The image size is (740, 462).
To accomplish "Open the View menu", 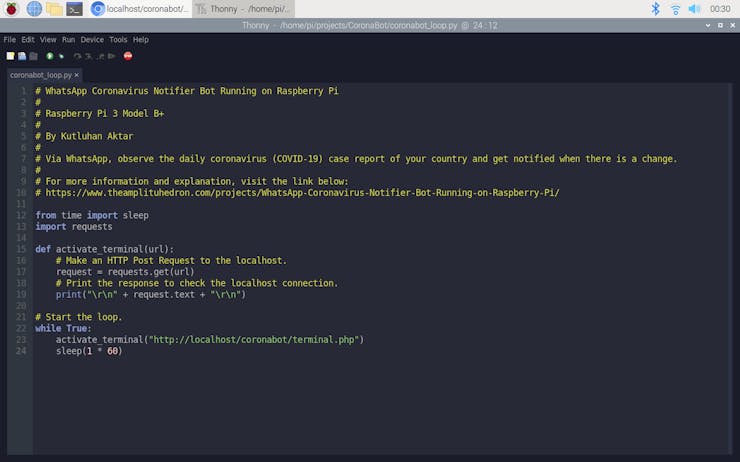I will pyautogui.click(x=48, y=40).
